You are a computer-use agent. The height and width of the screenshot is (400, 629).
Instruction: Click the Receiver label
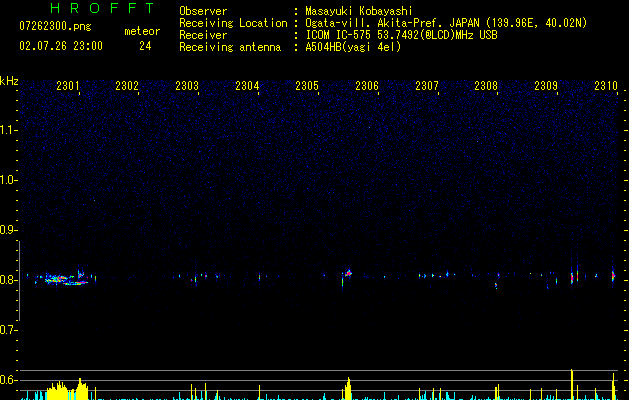coord(203,35)
